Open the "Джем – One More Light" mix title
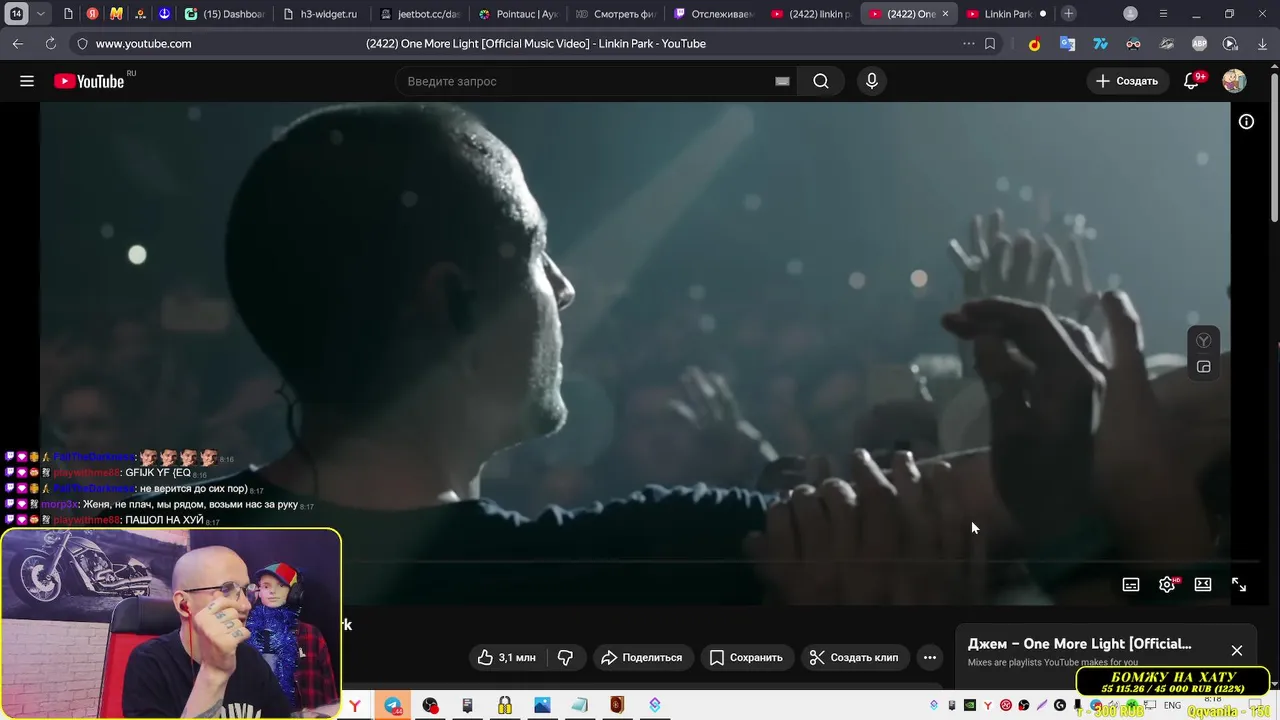Viewport: 1280px width, 720px height. [x=1079, y=644]
